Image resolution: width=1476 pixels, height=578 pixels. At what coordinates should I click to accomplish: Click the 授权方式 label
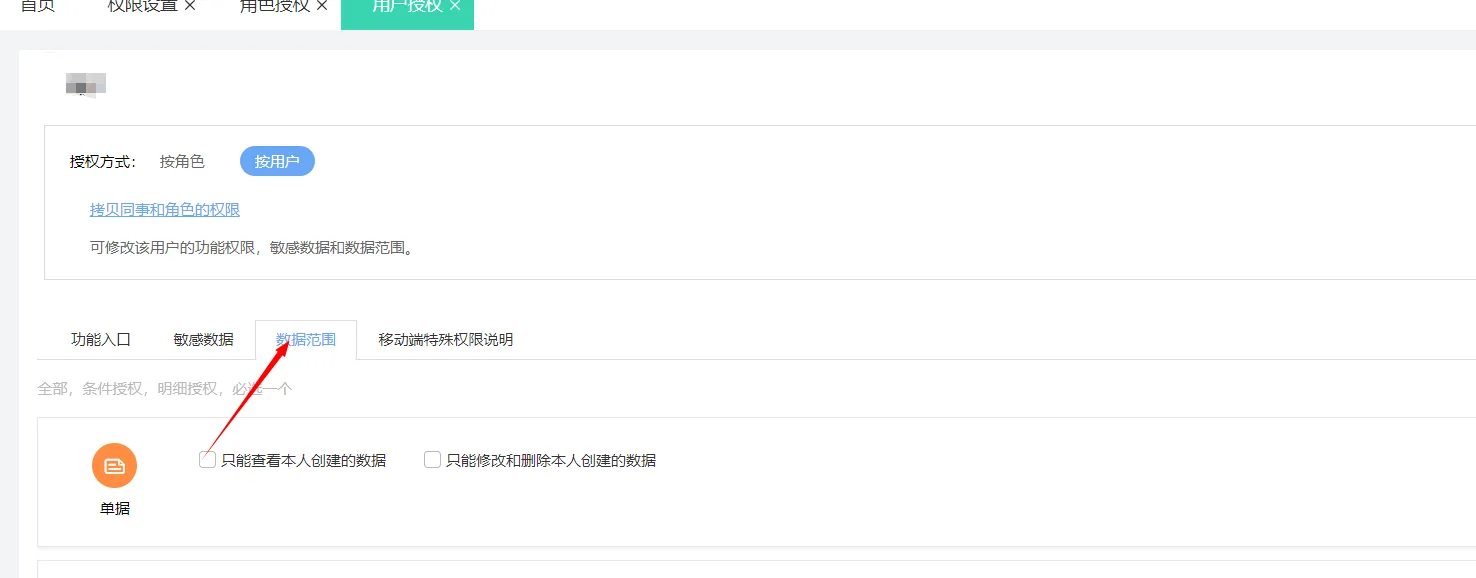(x=103, y=161)
